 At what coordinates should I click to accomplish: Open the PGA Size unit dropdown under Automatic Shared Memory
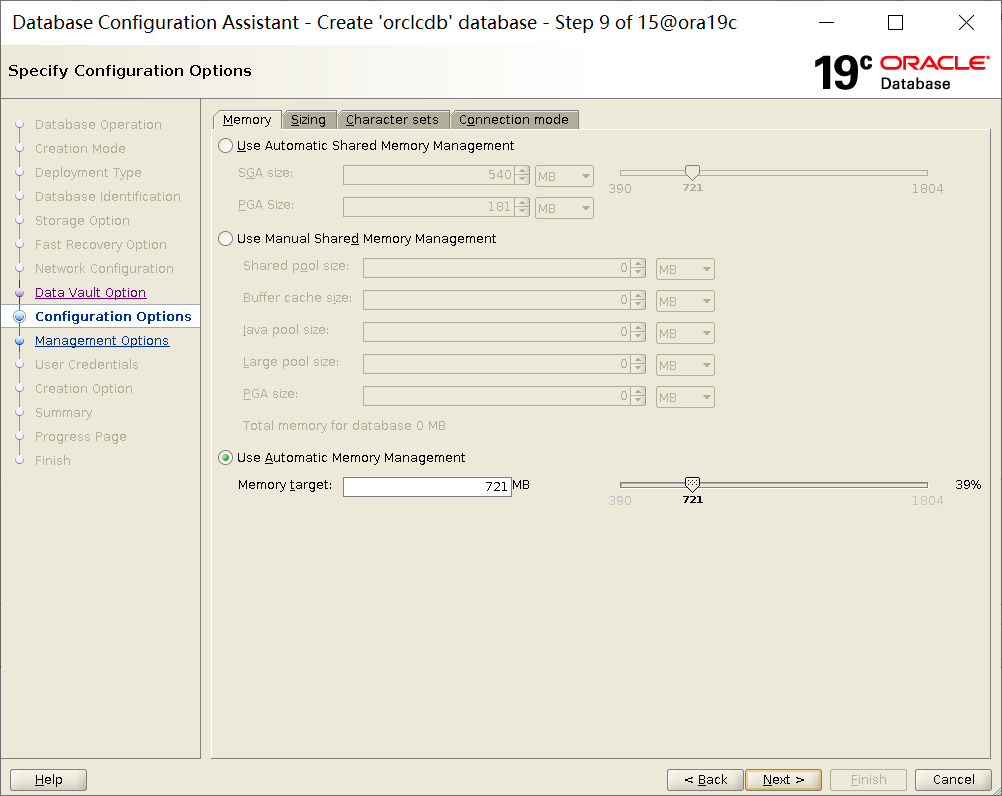[x=564, y=208]
